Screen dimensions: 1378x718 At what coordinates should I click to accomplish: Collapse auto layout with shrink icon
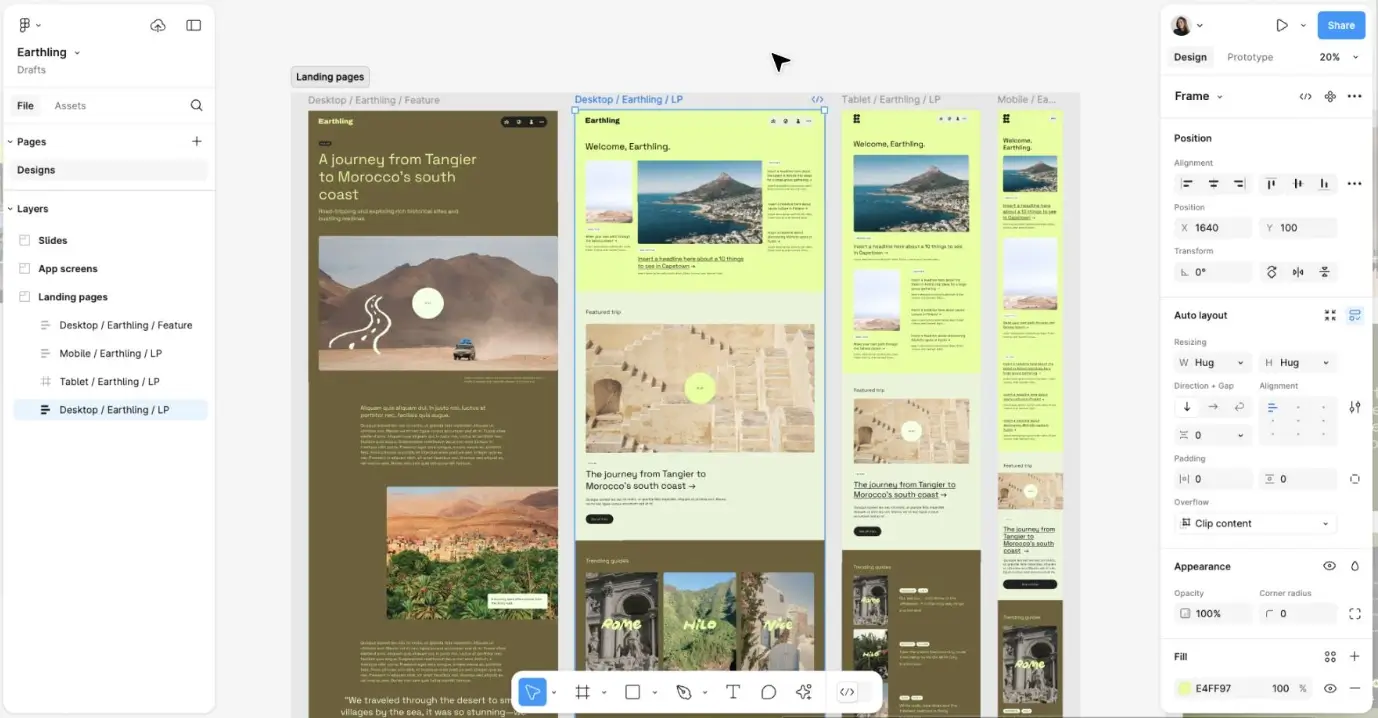coord(1330,315)
